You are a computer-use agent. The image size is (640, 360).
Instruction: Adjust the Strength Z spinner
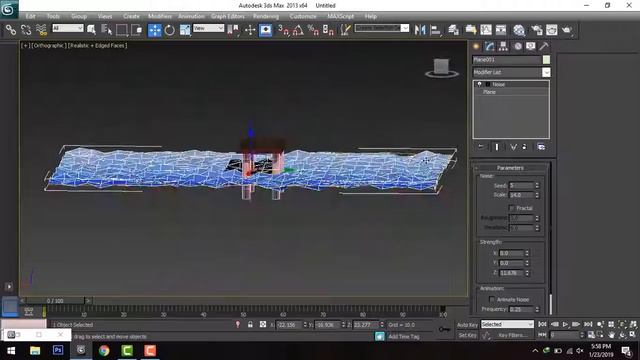point(527,273)
